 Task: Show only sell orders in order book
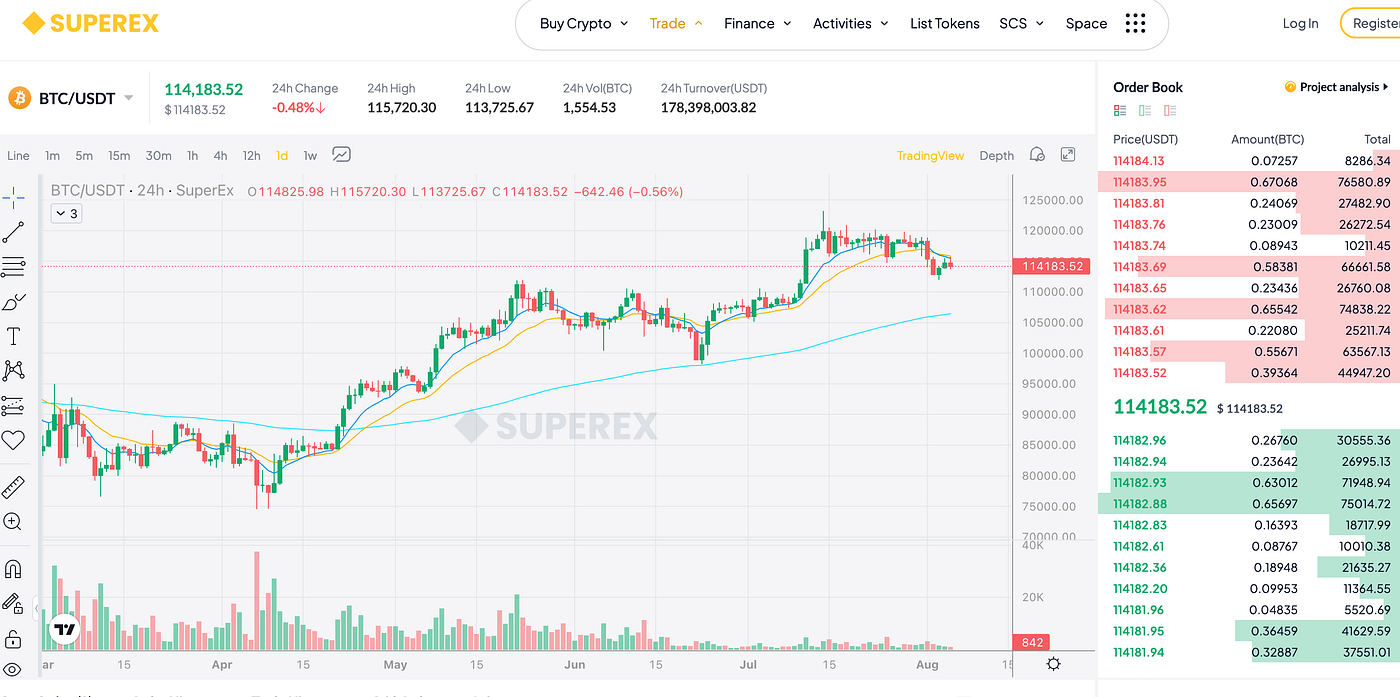tap(1170, 111)
